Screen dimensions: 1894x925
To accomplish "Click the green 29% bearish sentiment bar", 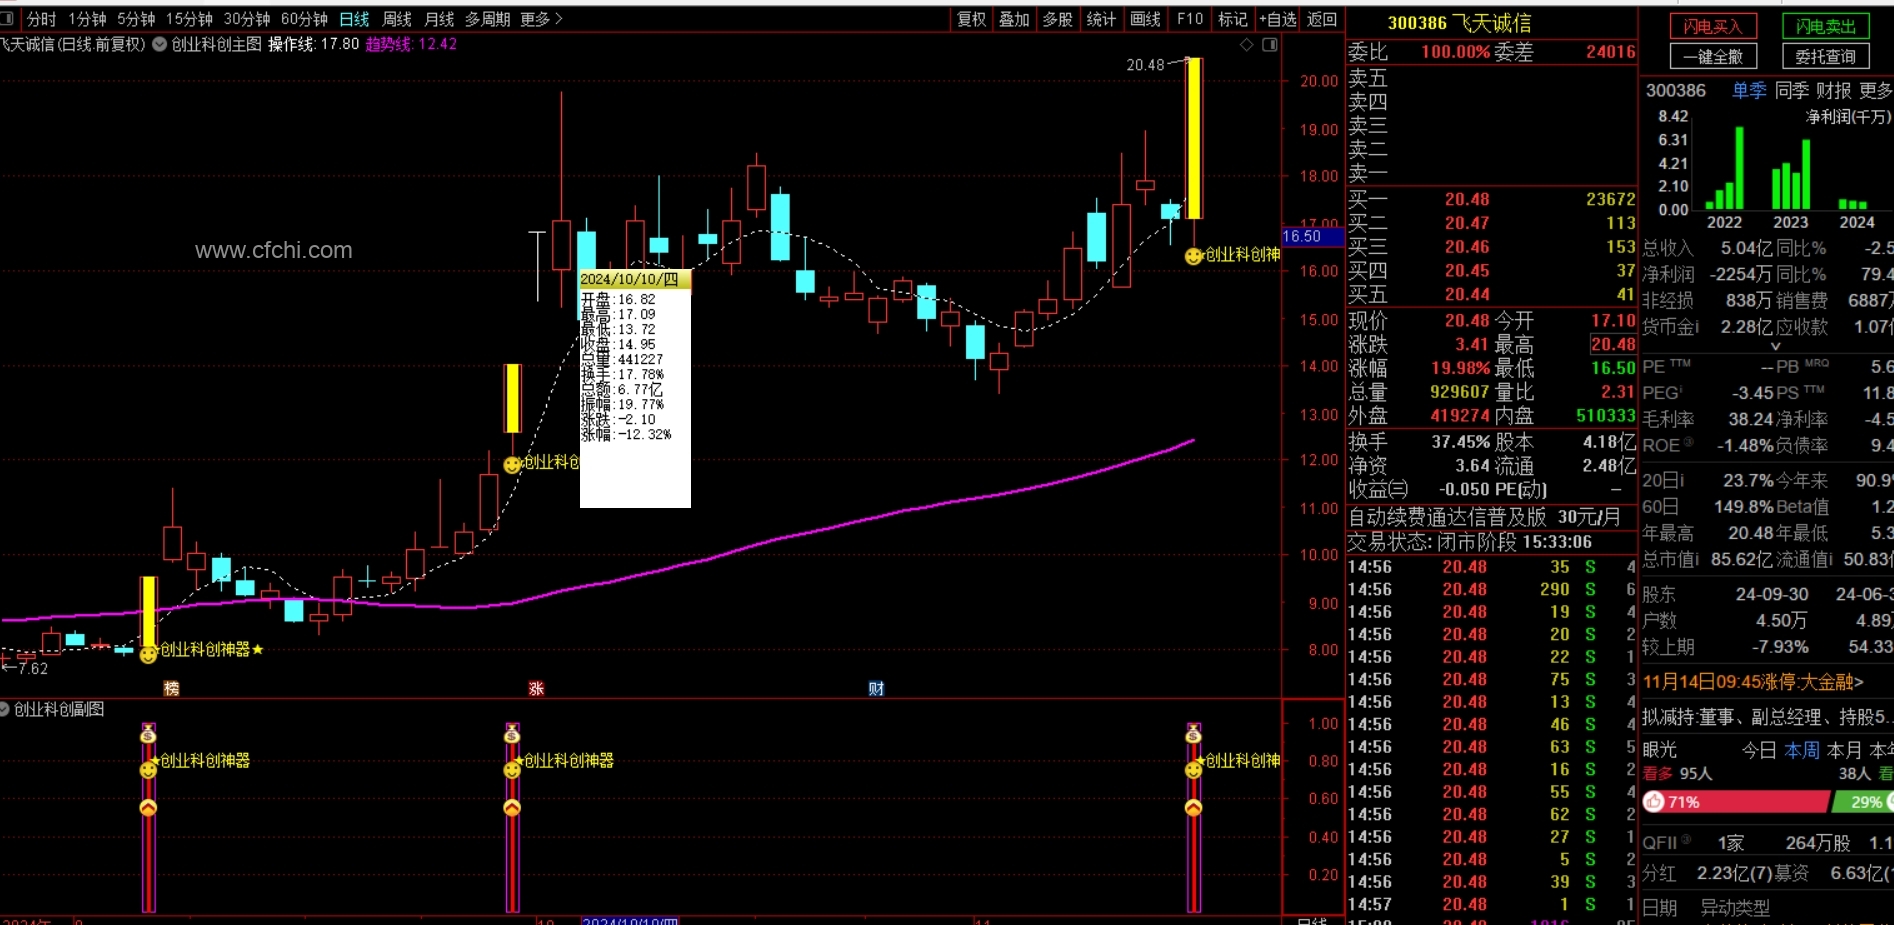I will (x=1863, y=802).
